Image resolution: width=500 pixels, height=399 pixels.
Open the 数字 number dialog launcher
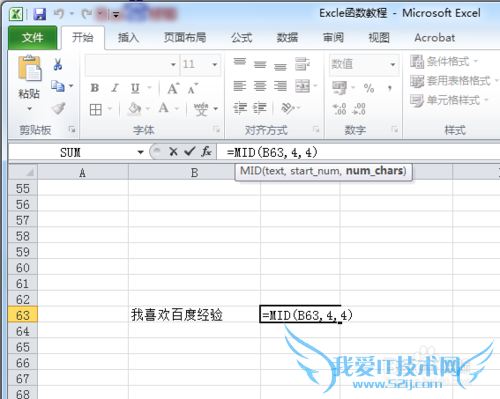[x=394, y=129]
